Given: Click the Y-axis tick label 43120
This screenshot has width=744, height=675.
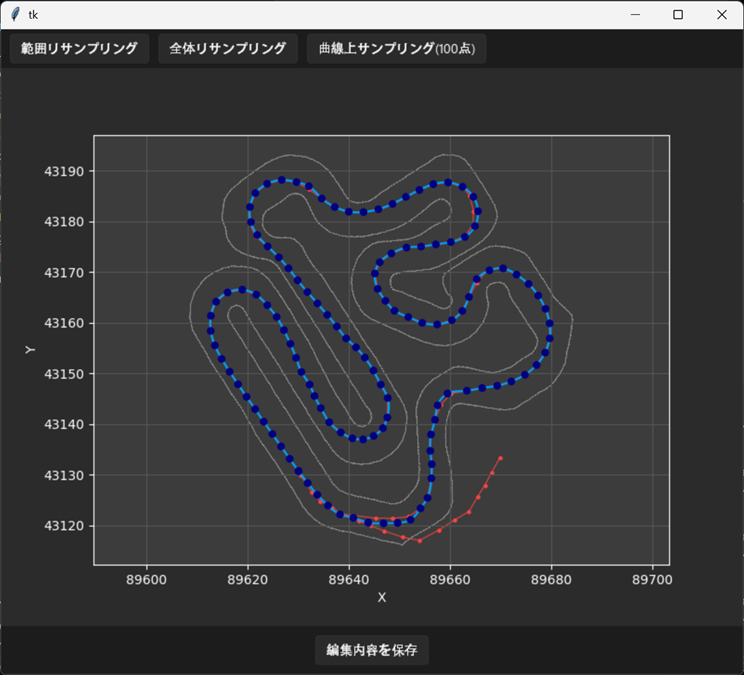Looking at the screenshot, I should pyautogui.click(x=64, y=526).
